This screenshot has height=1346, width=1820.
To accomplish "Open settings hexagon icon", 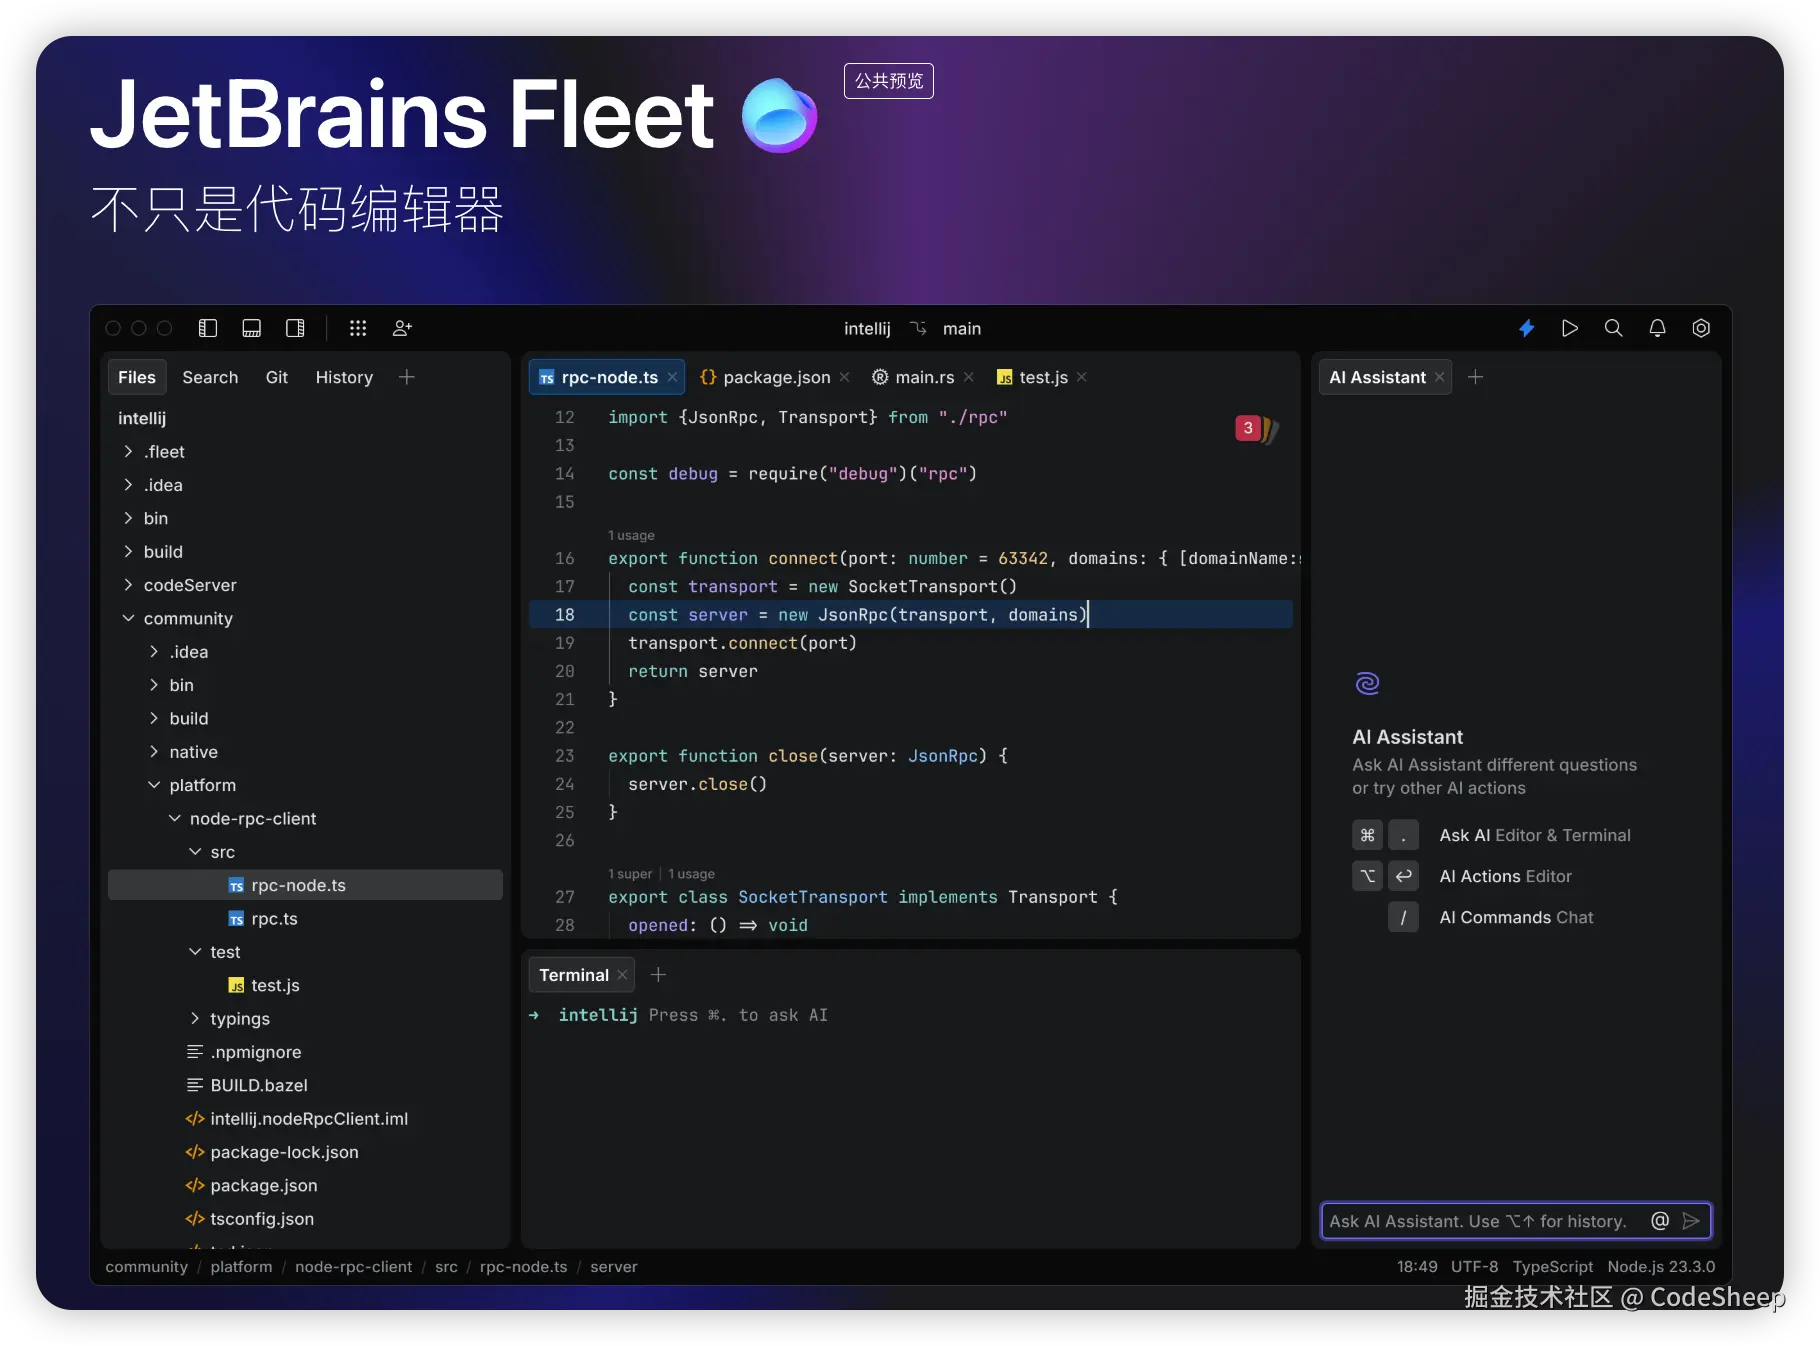I will [1700, 328].
